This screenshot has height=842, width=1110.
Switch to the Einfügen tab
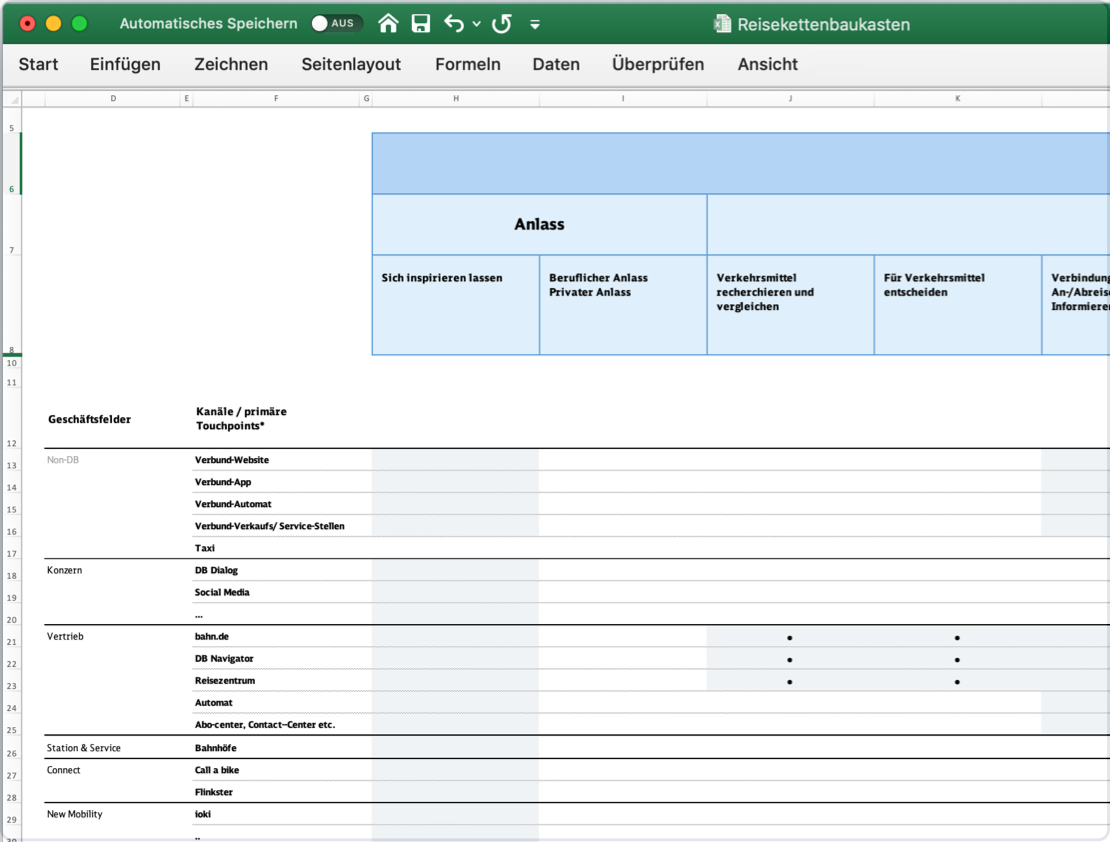pos(125,64)
